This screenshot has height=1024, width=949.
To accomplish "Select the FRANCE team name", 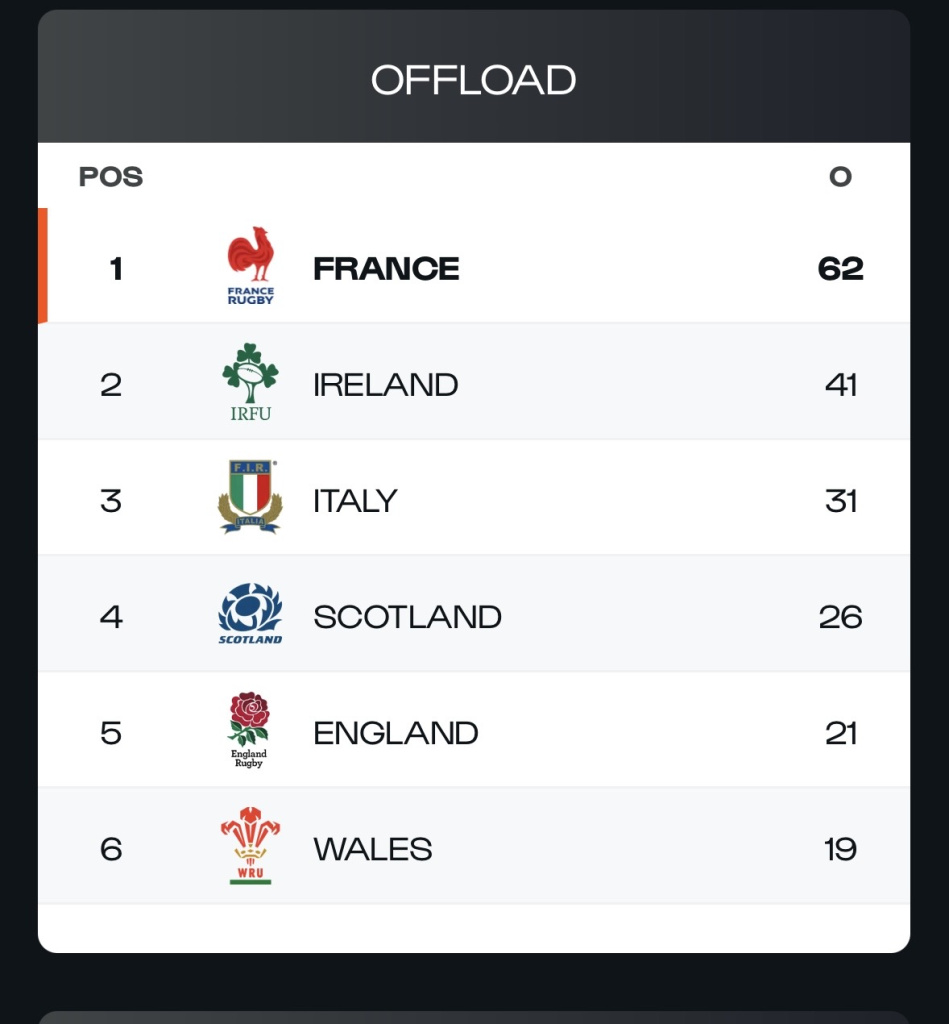I will click(x=386, y=268).
